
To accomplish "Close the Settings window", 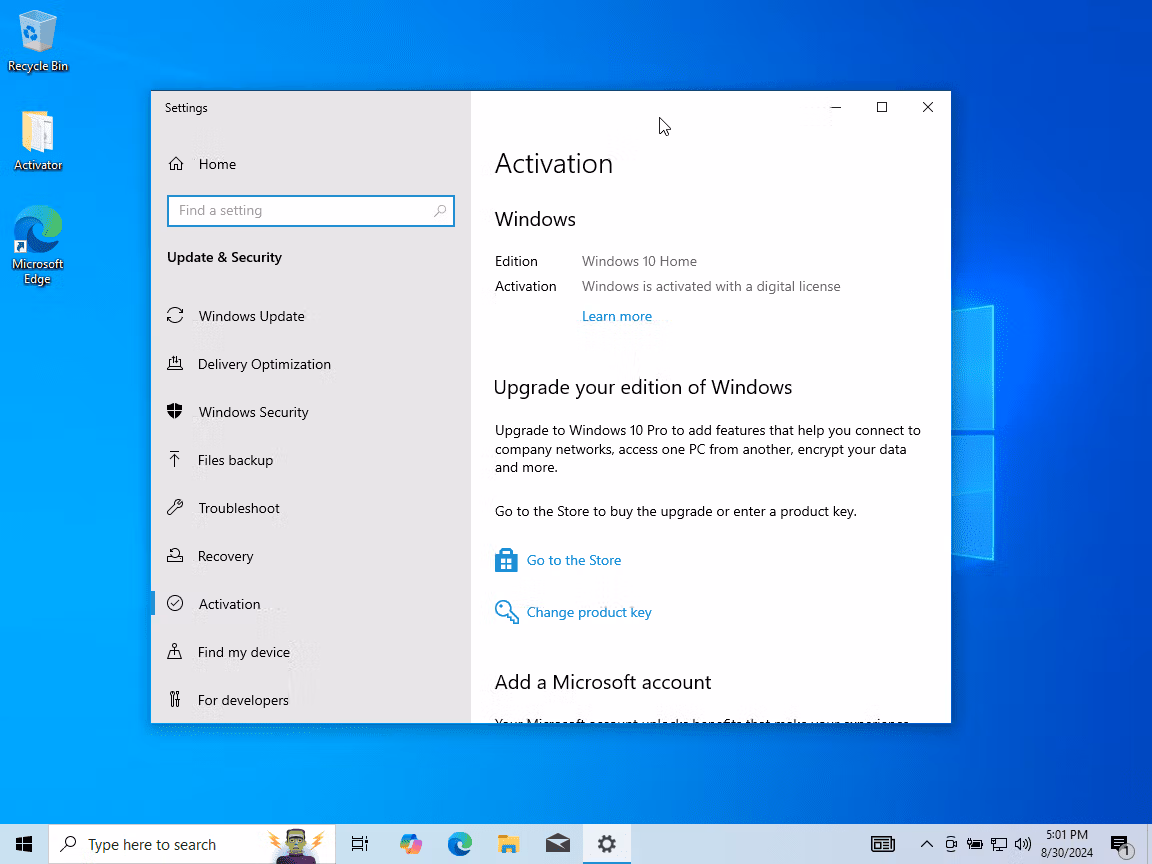I will tap(928, 107).
